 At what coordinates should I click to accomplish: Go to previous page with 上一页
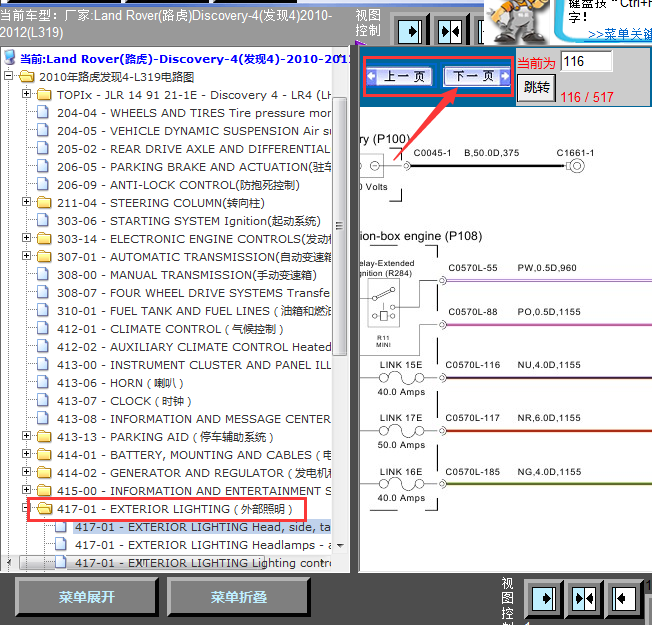pyautogui.click(x=400, y=77)
